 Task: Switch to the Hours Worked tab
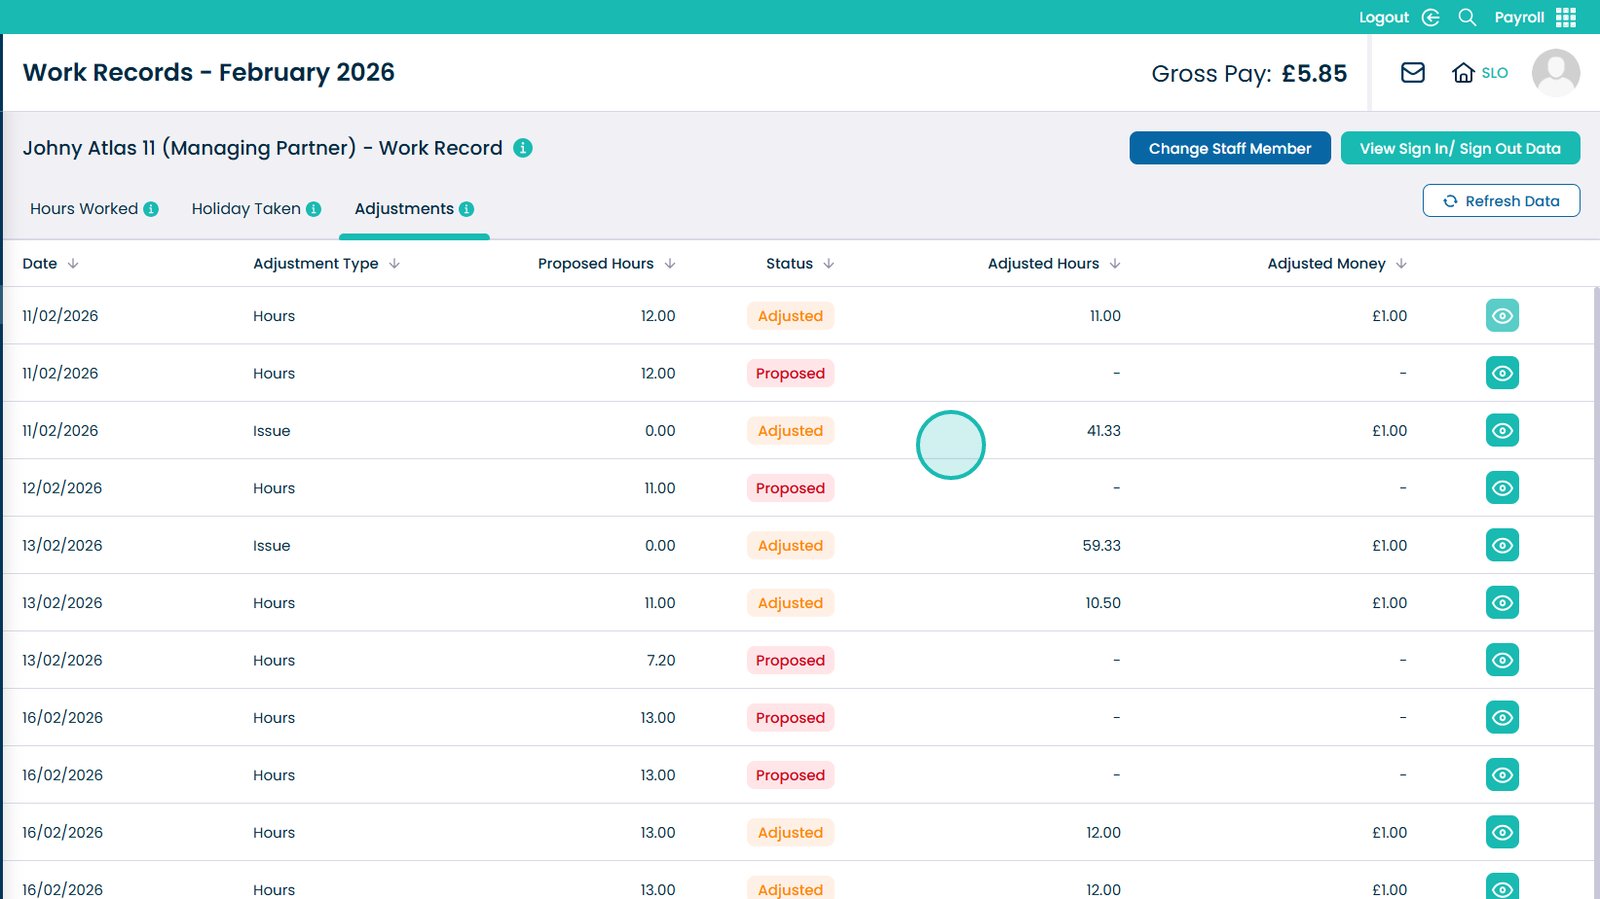tap(84, 209)
